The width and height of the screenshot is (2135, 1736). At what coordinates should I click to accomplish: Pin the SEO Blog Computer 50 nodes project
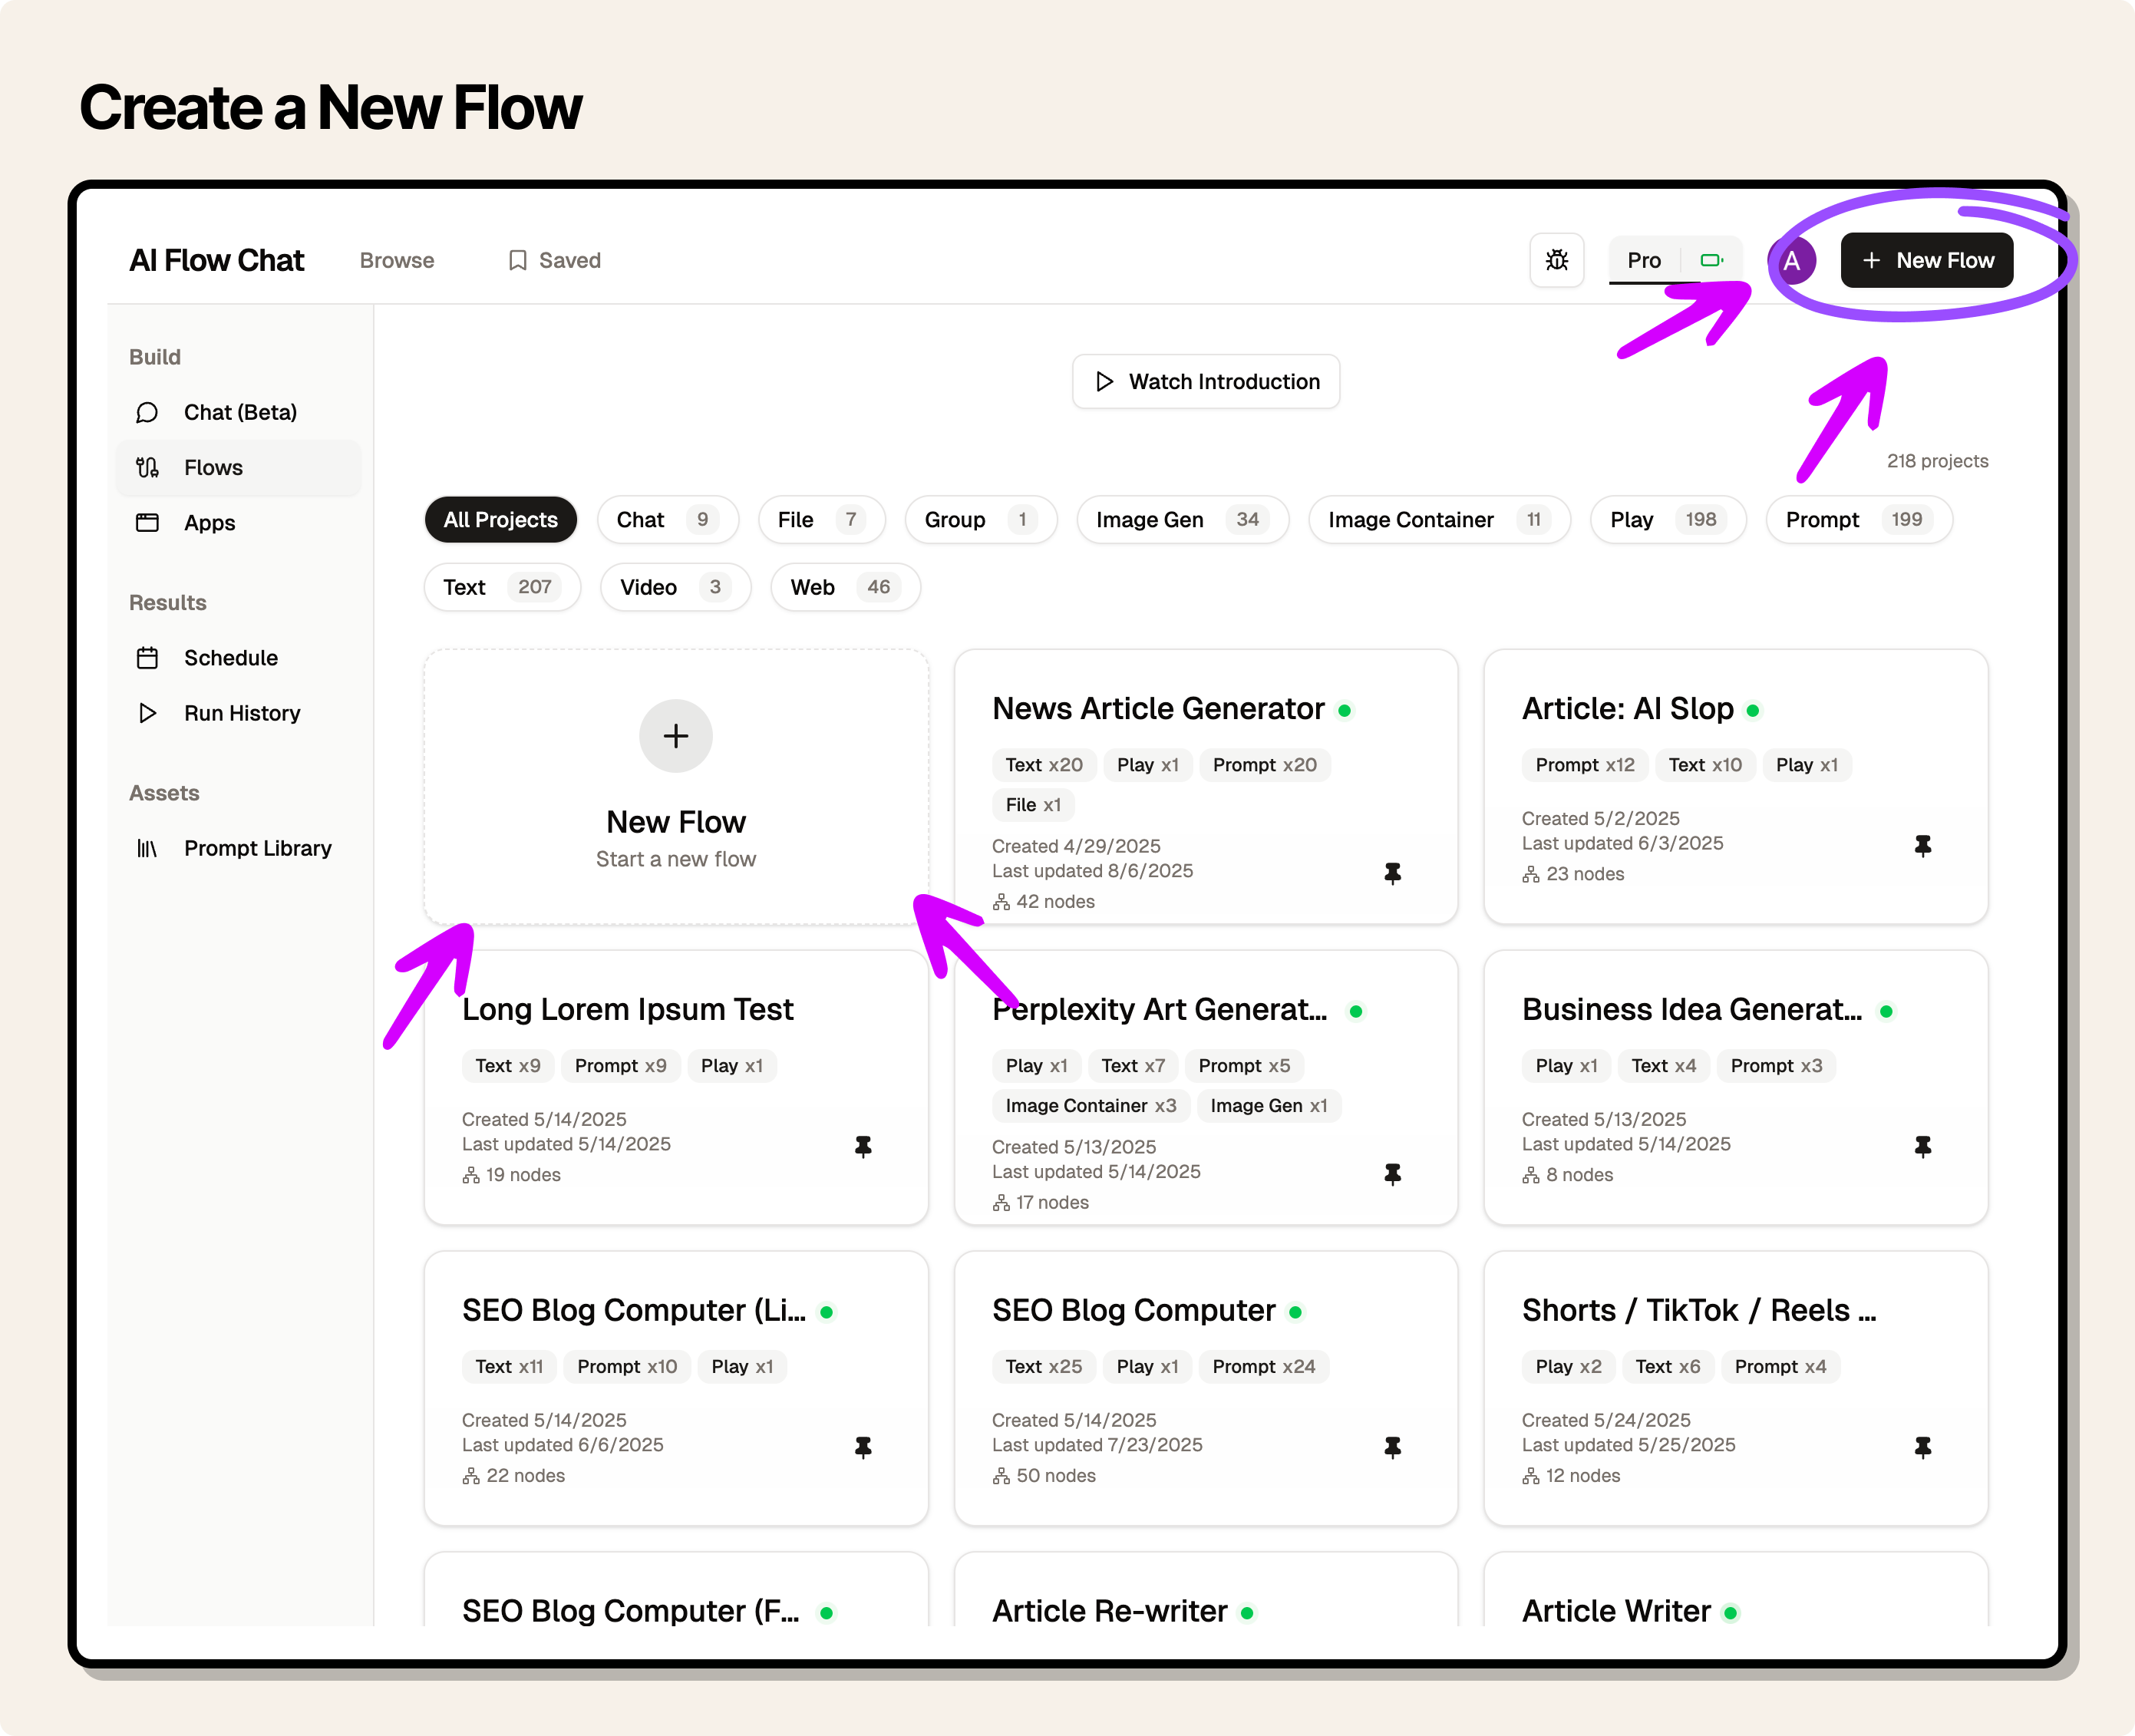click(x=1392, y=1447)
